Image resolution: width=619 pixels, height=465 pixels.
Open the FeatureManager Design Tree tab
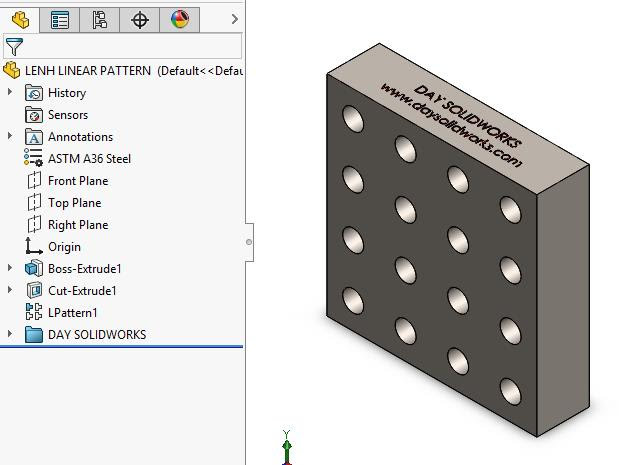pyautogui.click(x=20, y=19)
